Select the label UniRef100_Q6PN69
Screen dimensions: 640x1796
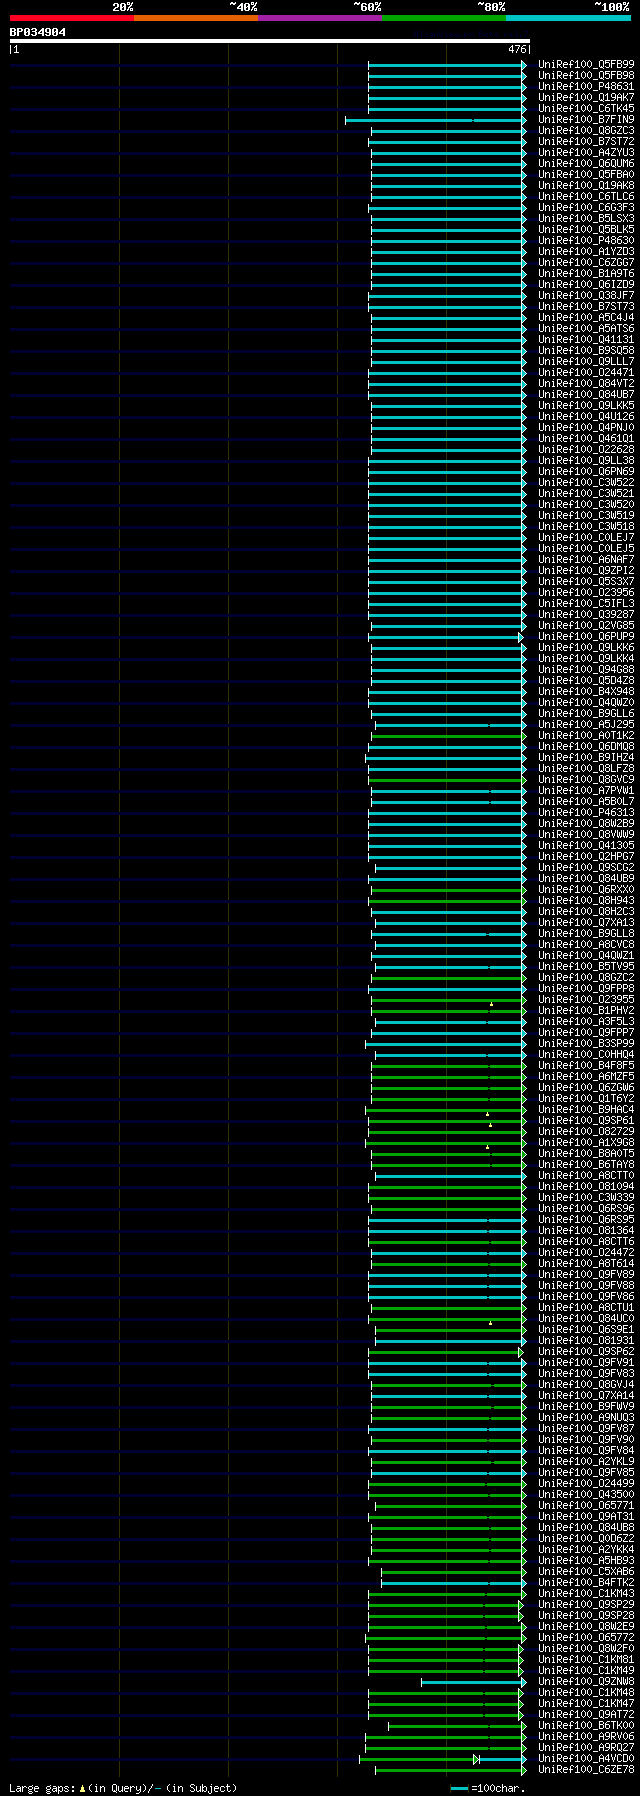tap(586, 471)
